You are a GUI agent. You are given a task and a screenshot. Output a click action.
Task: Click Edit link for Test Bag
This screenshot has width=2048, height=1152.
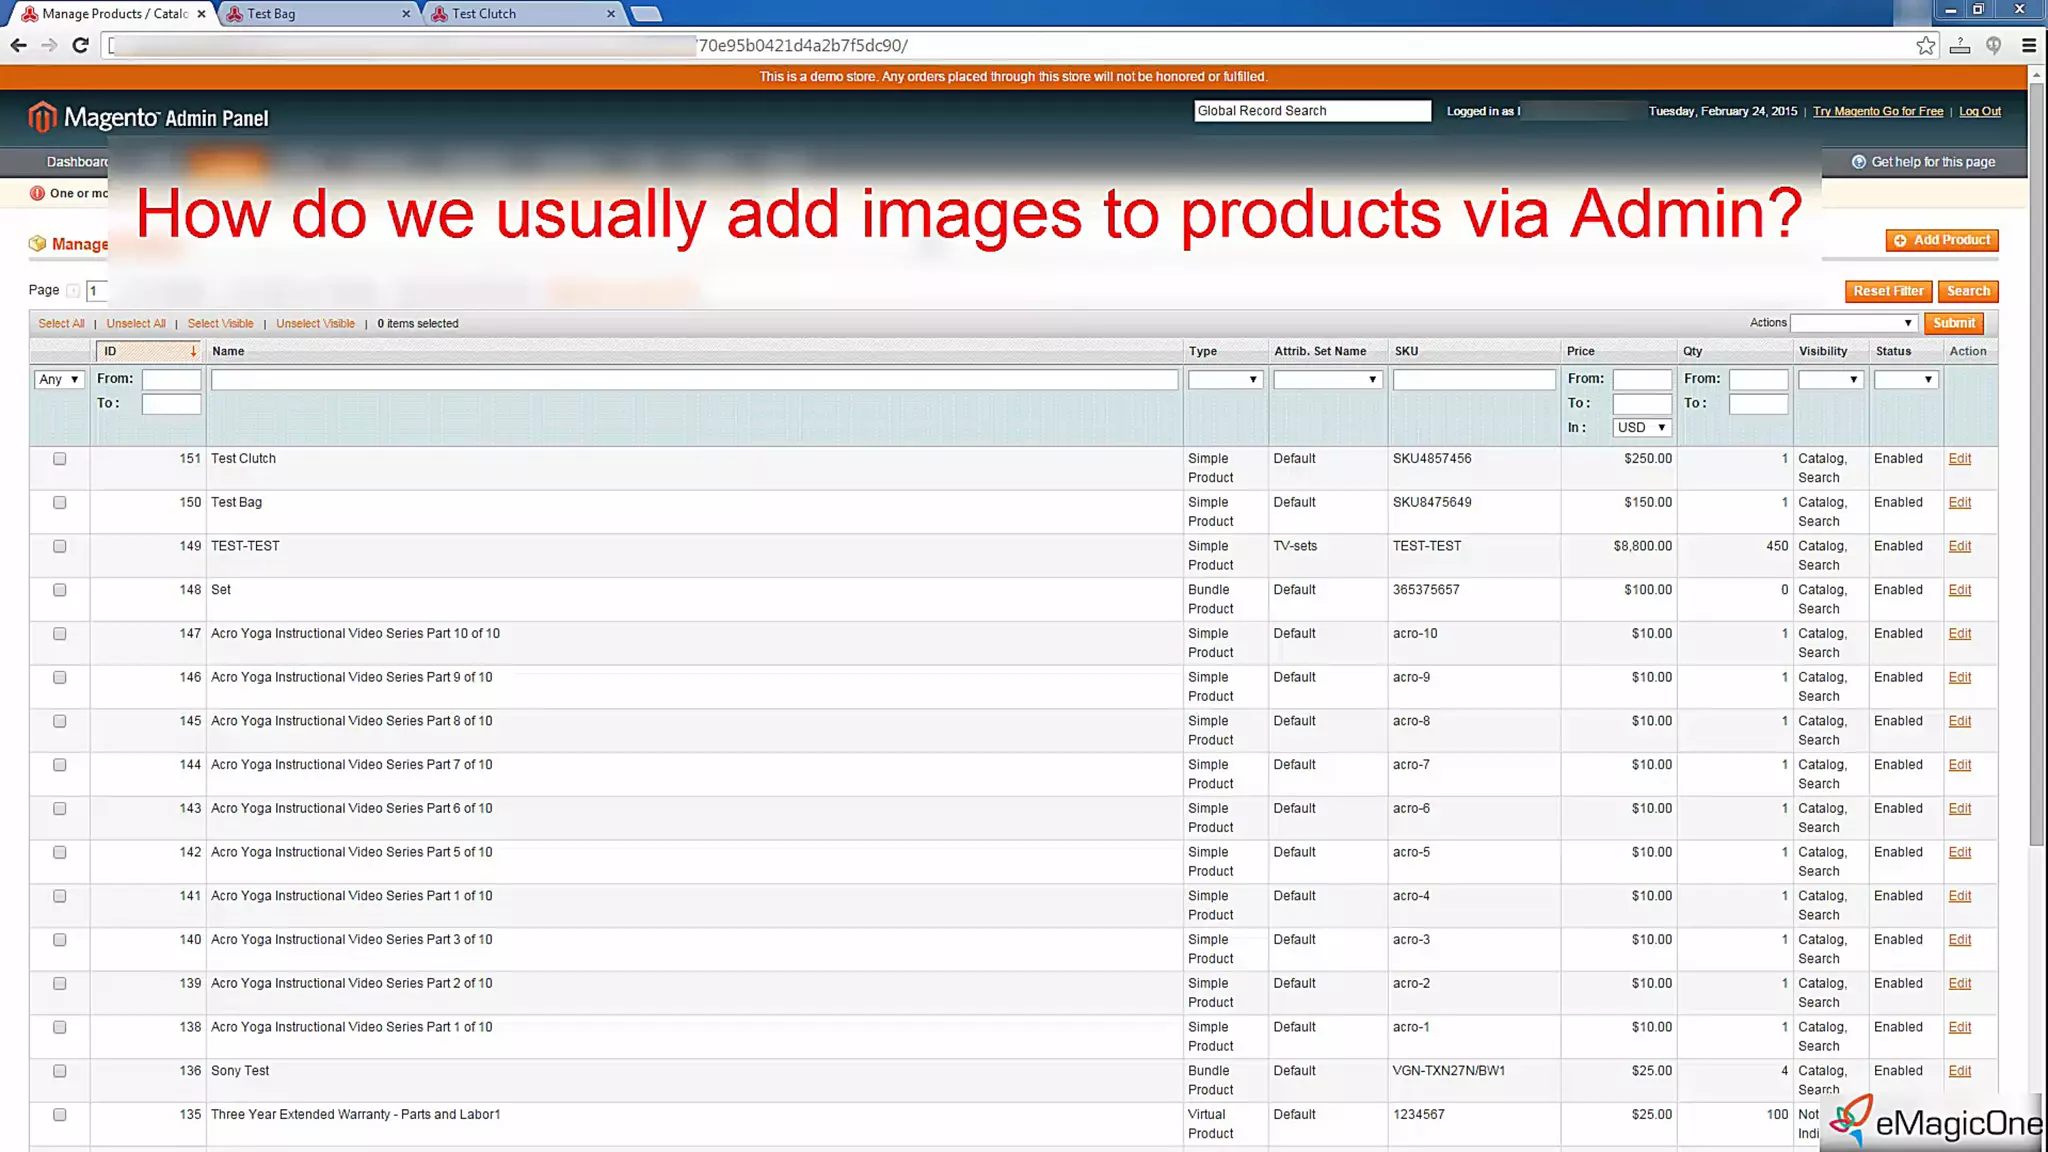coord(1959,502)
